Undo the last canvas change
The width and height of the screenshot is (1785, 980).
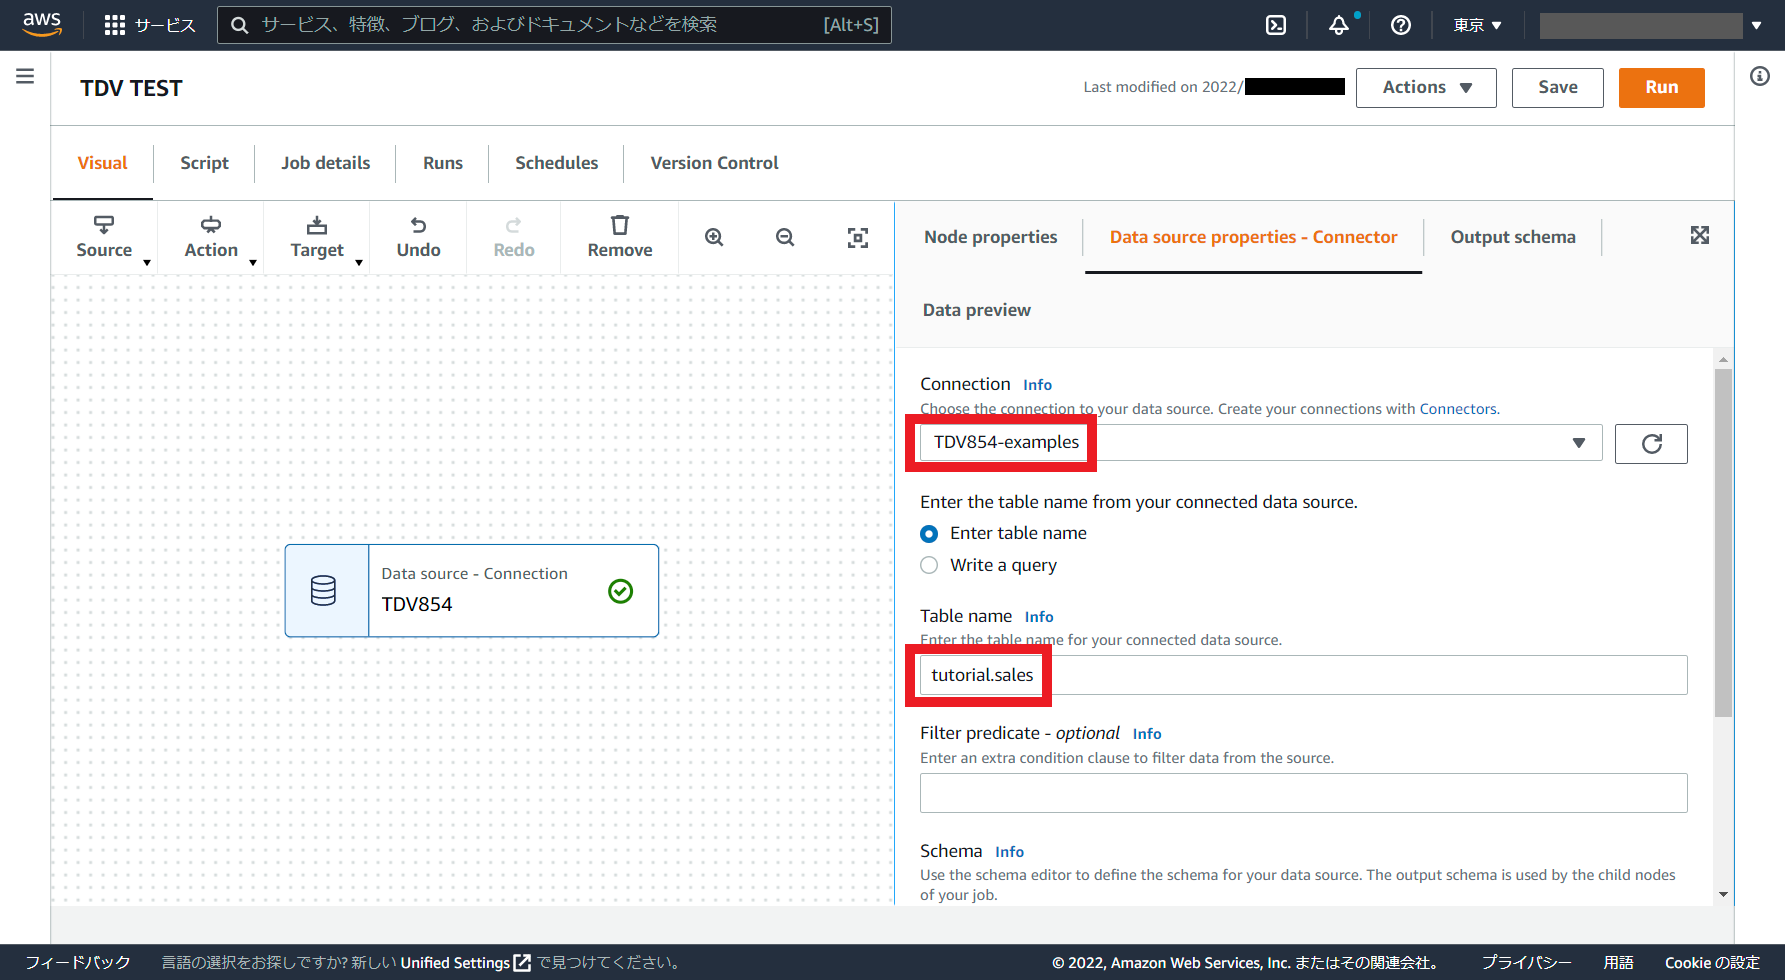(x=418, y=238)
